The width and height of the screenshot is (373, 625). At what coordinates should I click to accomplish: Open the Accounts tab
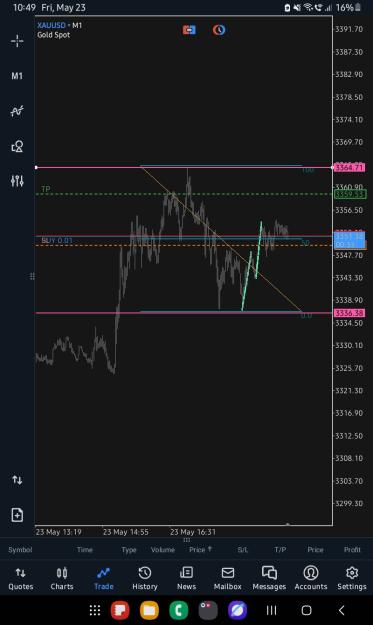[311, 579]
